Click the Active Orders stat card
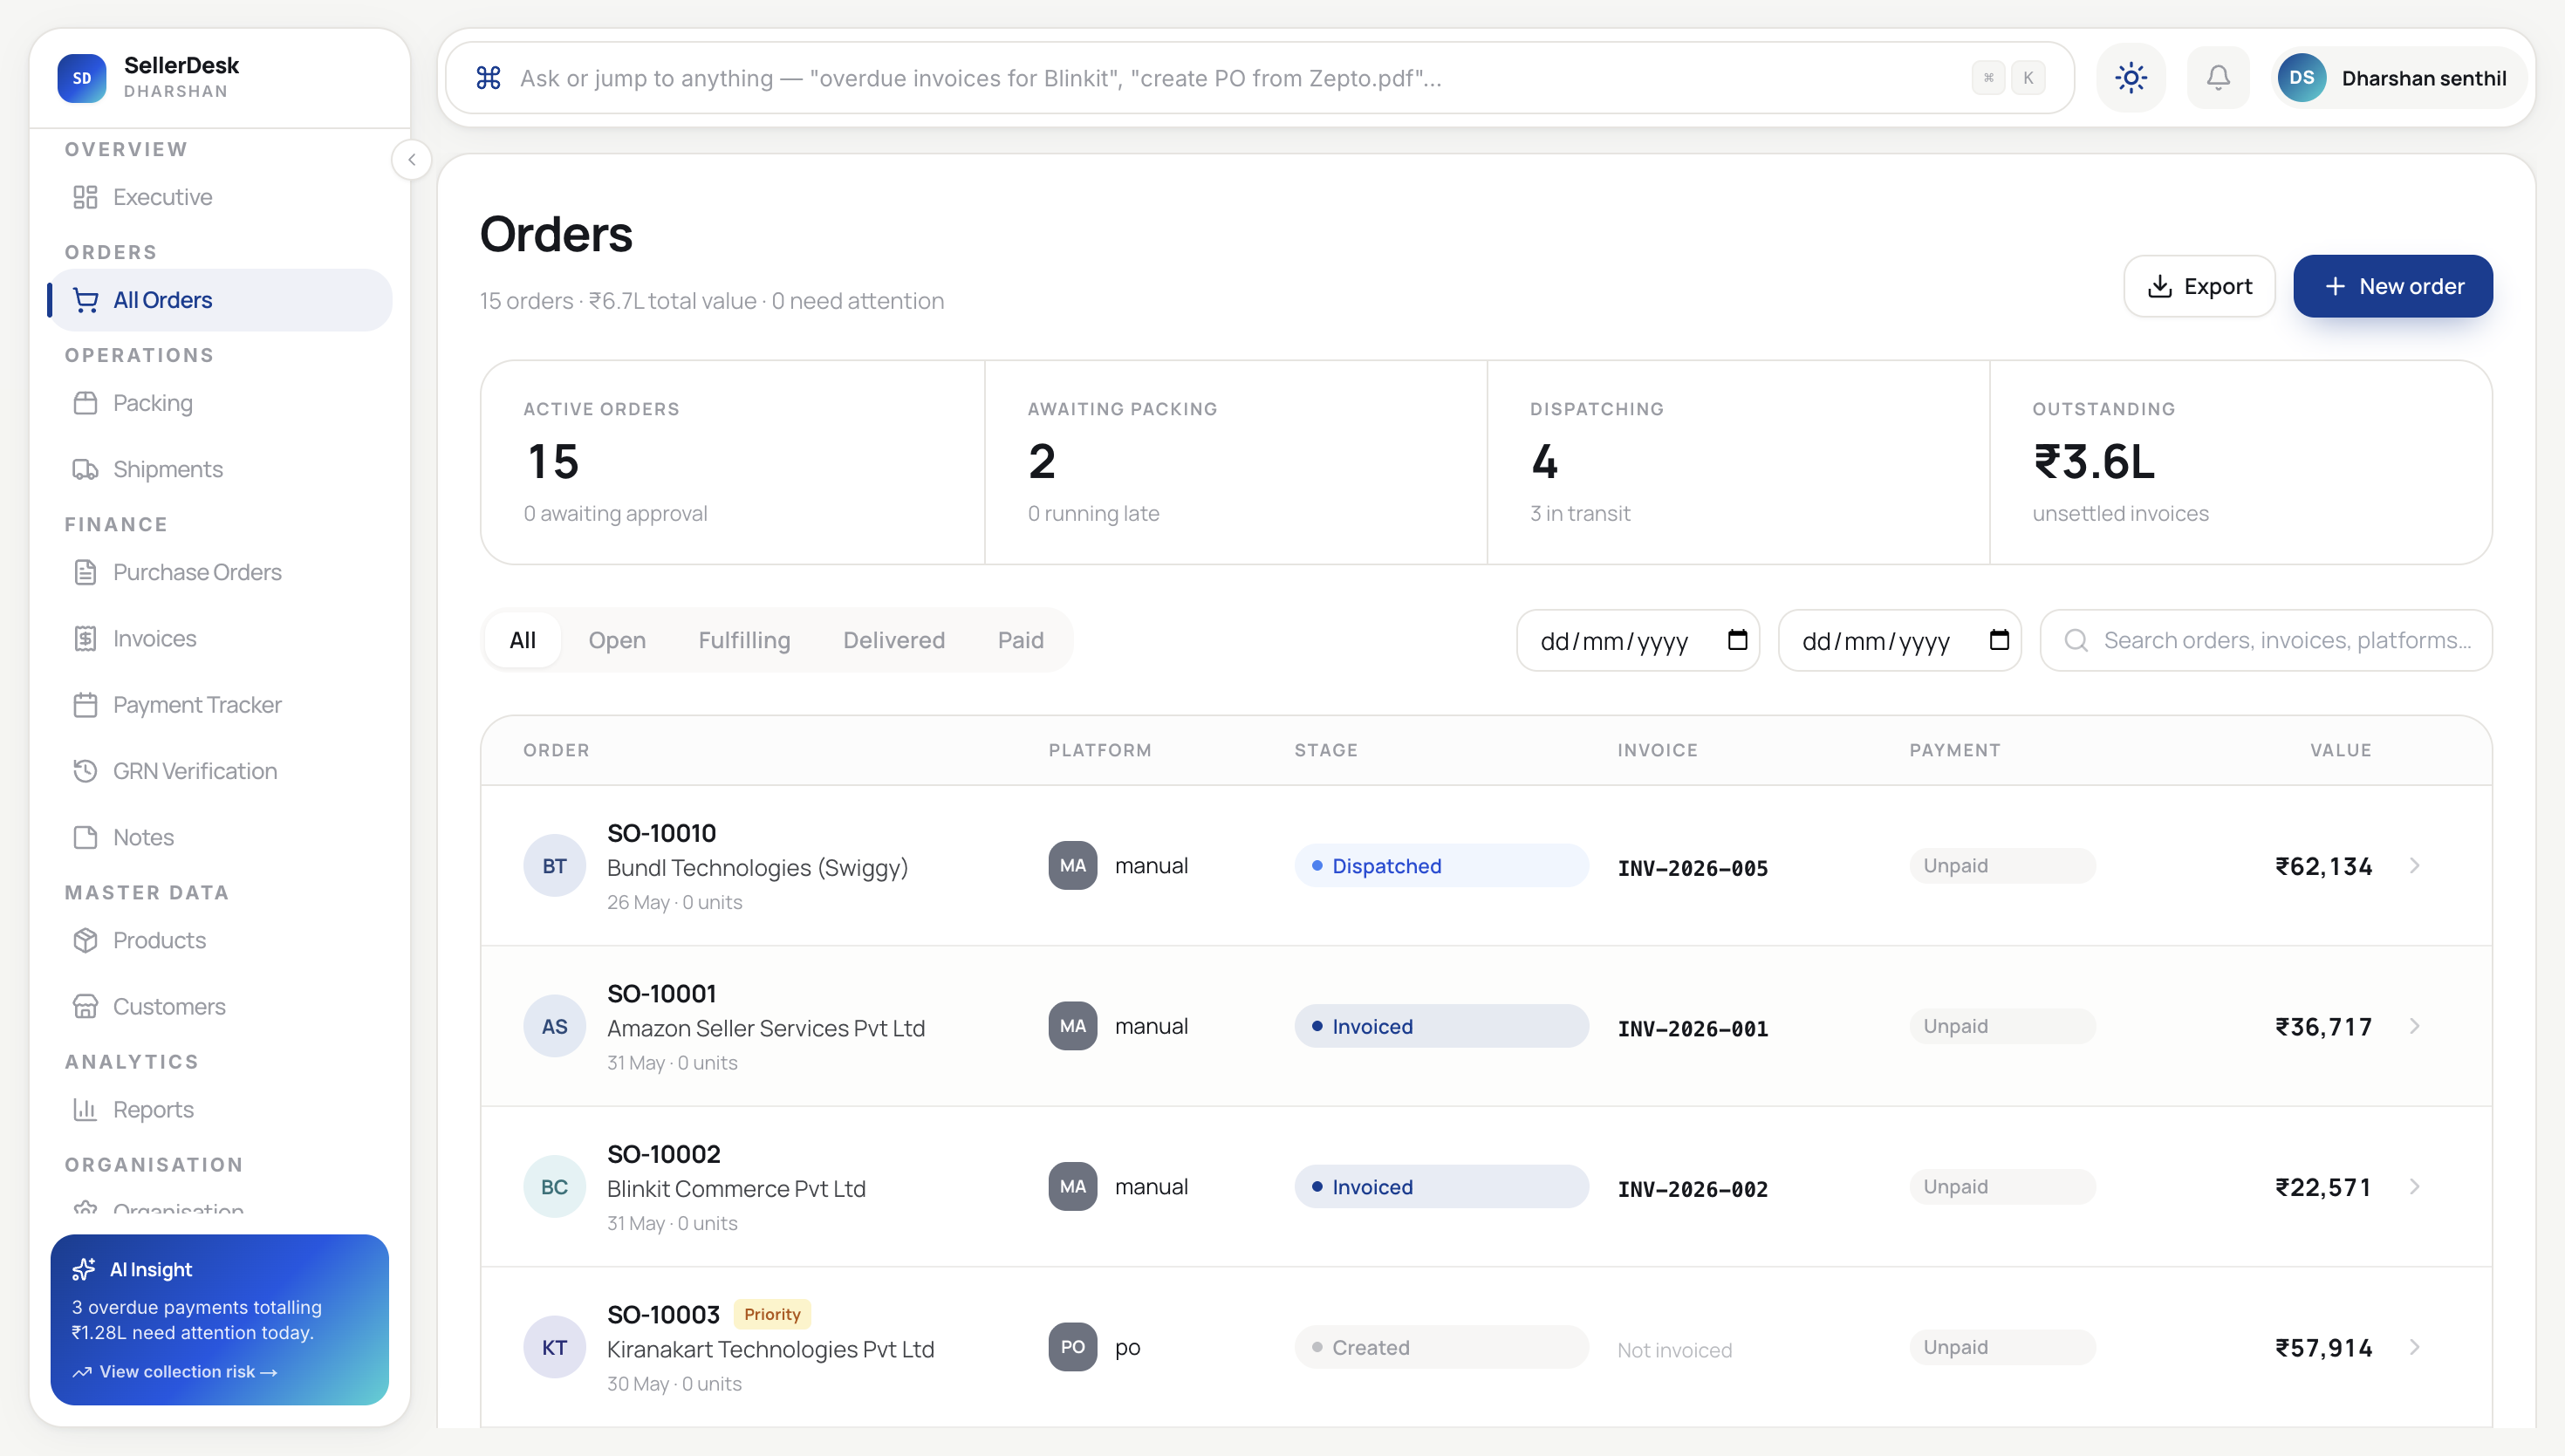The height and width of the screenshot is (1456, 2565). [733, 462]
